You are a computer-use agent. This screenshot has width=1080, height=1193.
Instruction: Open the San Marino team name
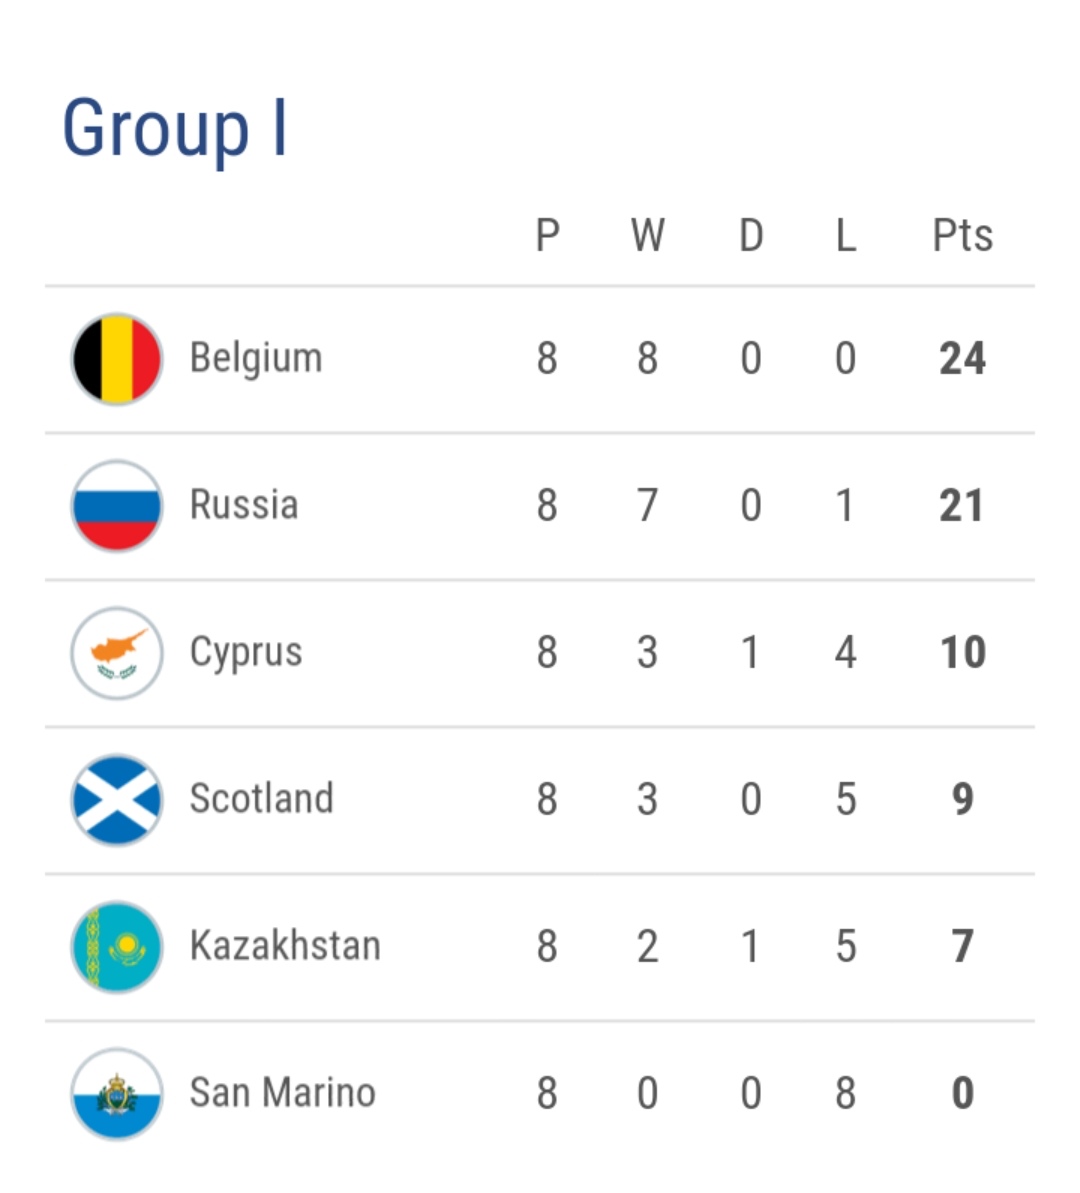(282, 1093)
